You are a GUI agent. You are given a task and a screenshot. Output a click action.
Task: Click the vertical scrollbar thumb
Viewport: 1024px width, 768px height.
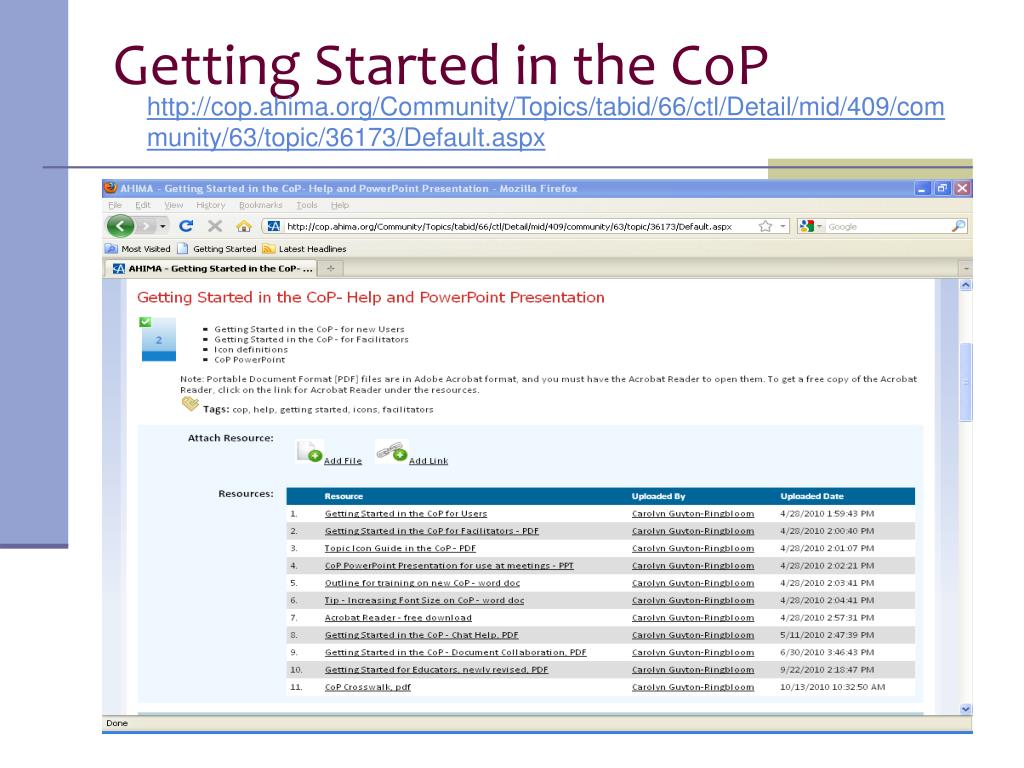pos(965,382)
